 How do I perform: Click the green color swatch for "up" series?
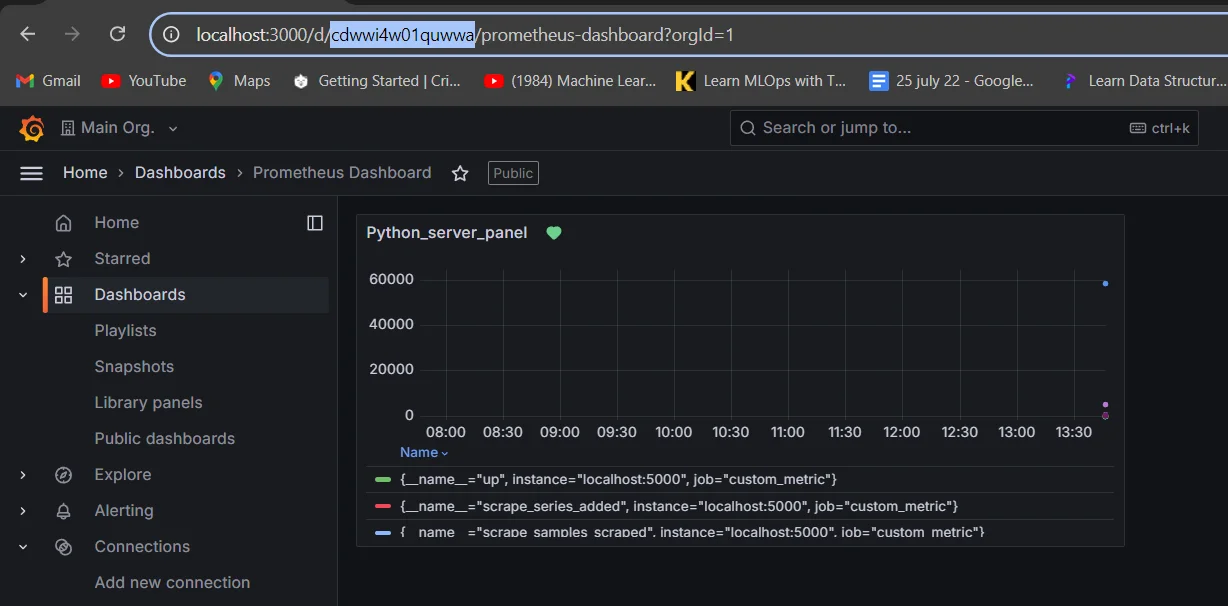[x=382, y=480]
